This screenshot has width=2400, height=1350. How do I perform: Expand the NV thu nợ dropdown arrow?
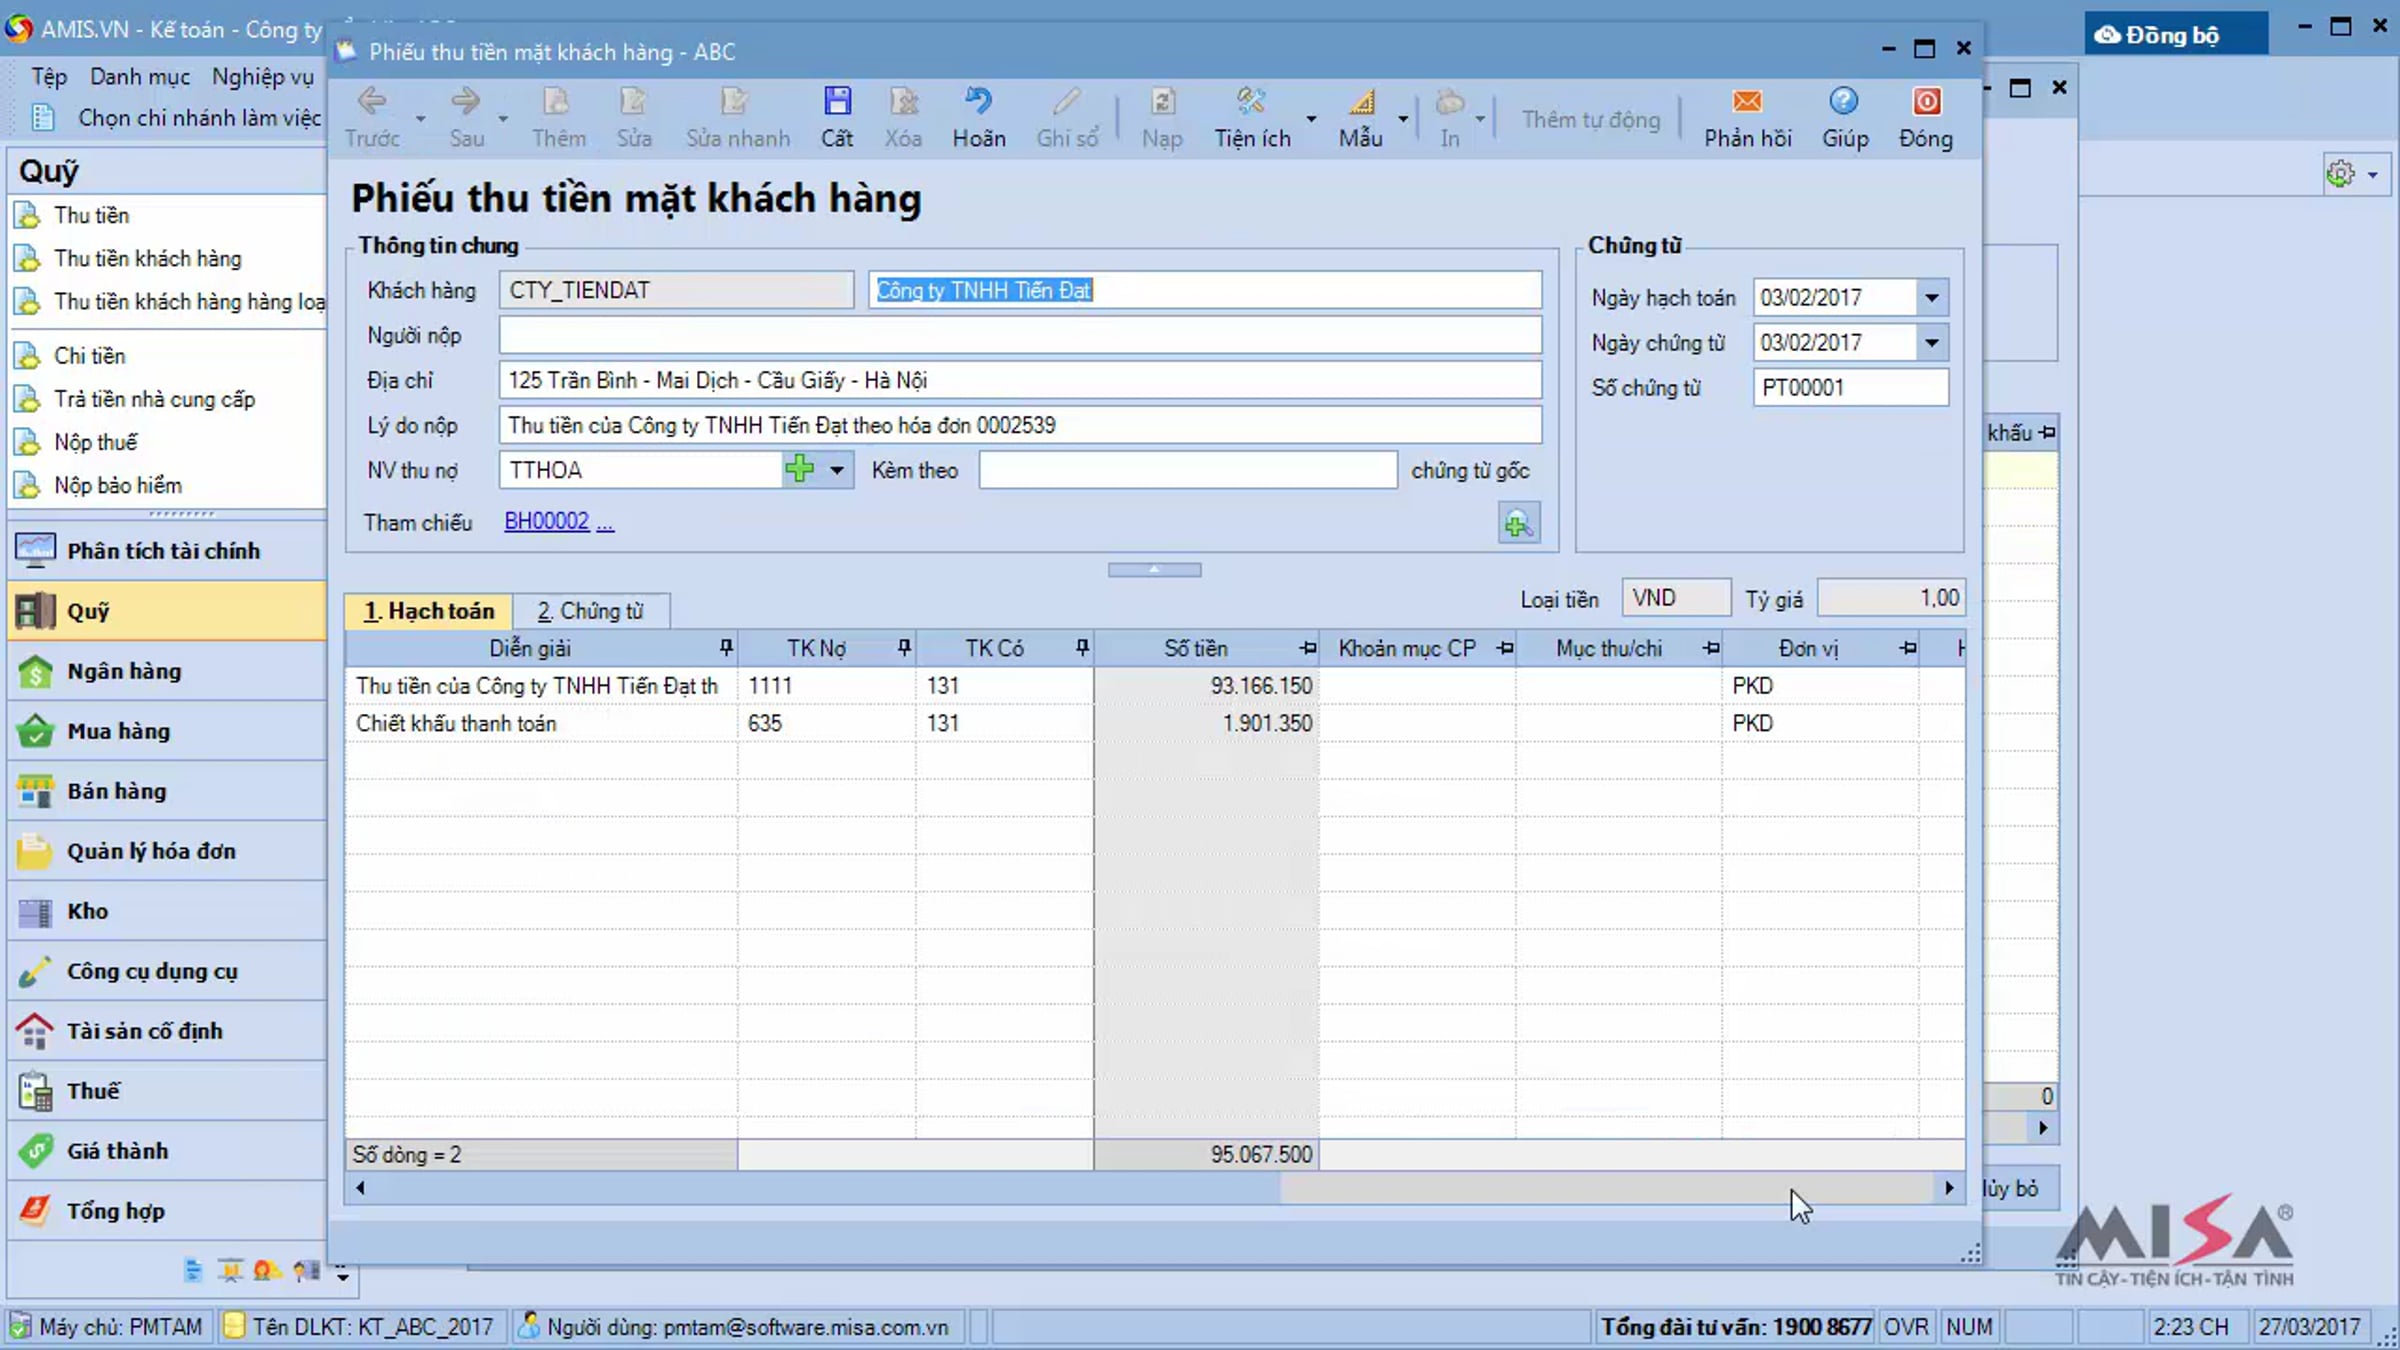click(837, 469)
